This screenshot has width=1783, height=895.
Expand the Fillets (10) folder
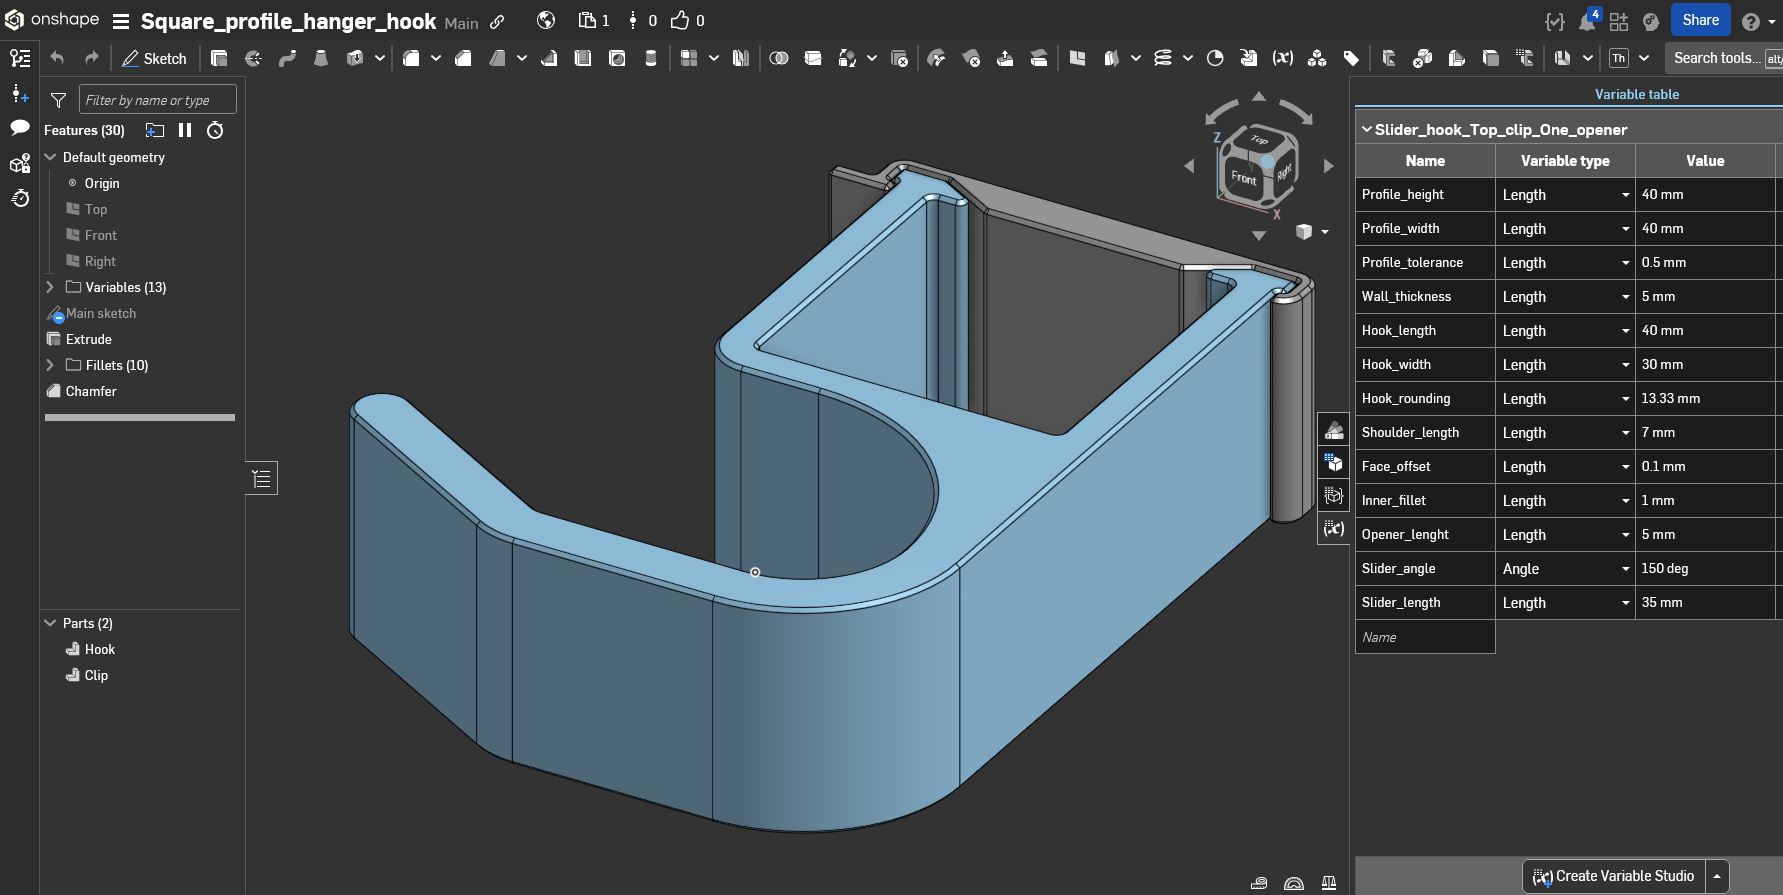[x=50, y=365]
